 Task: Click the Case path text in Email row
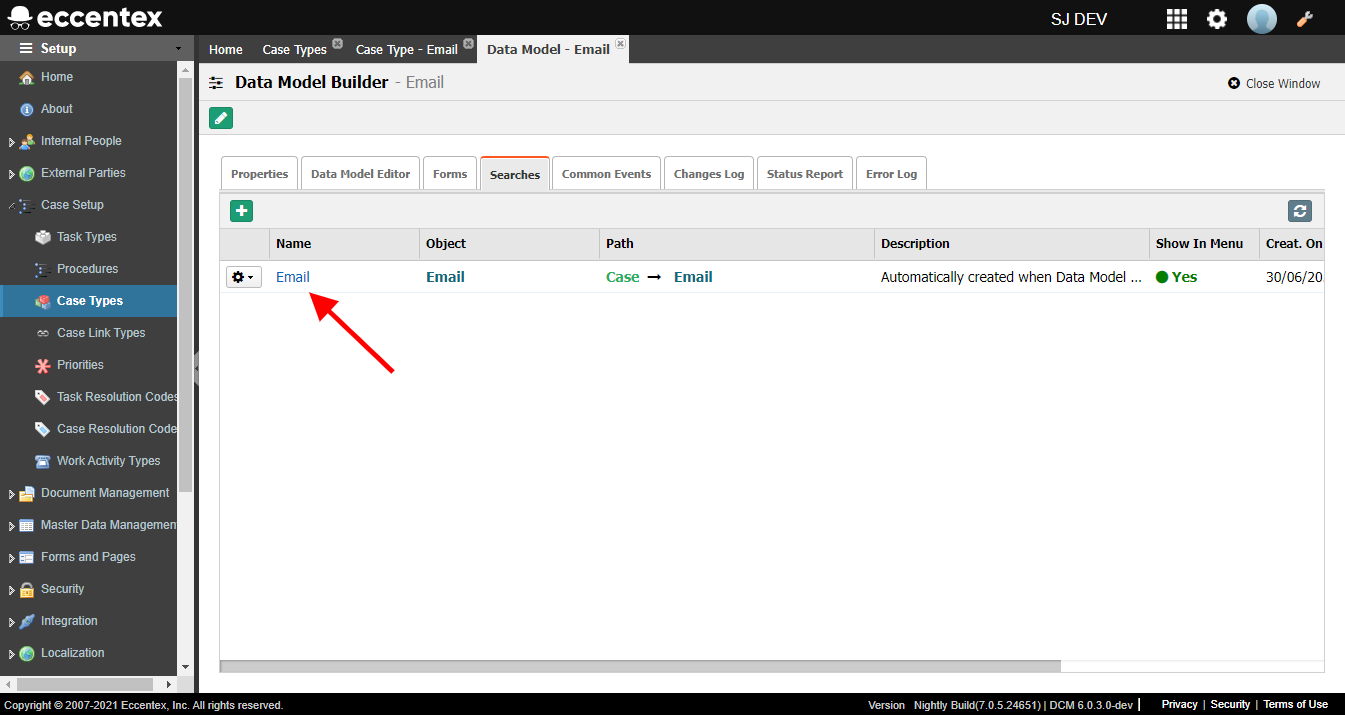click(x=622, y=277)
